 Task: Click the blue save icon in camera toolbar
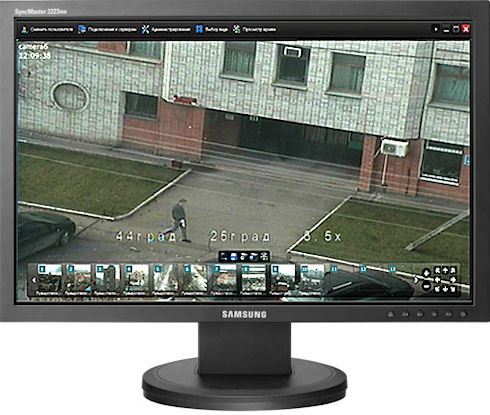(234, 256)
